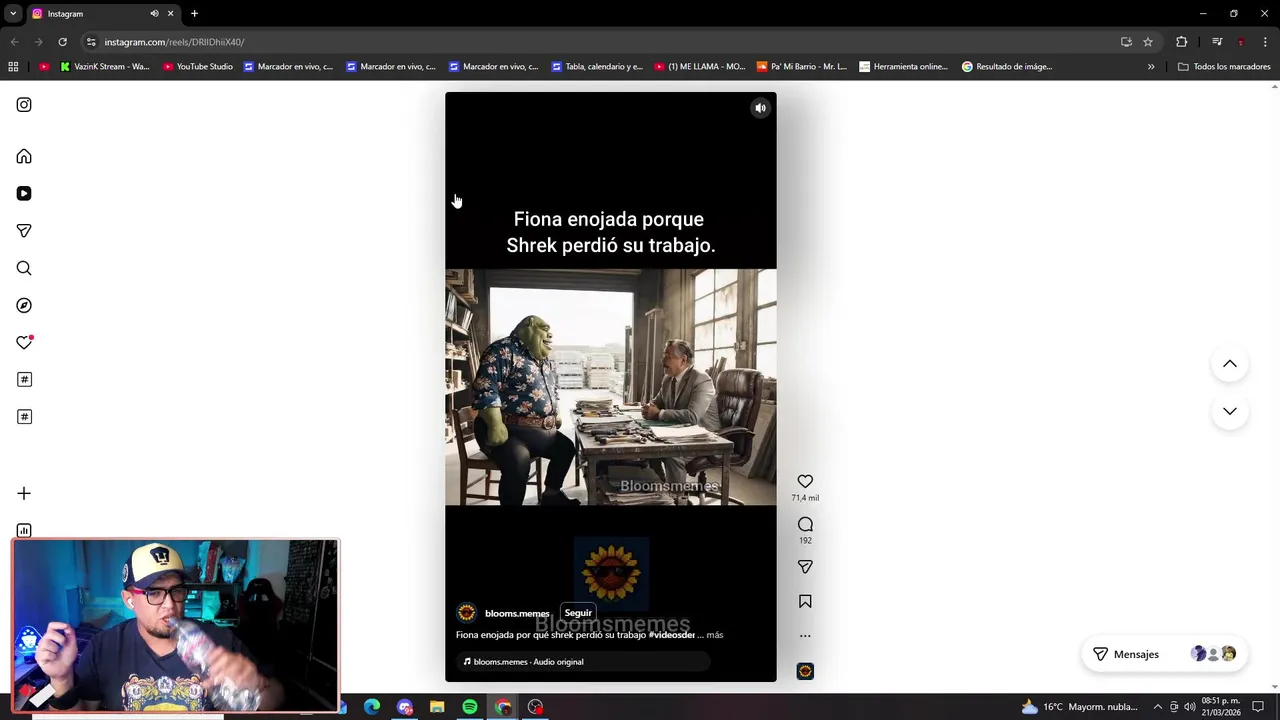Expand caption with 'más' link
1280x720 pixels.
point(714,635)
